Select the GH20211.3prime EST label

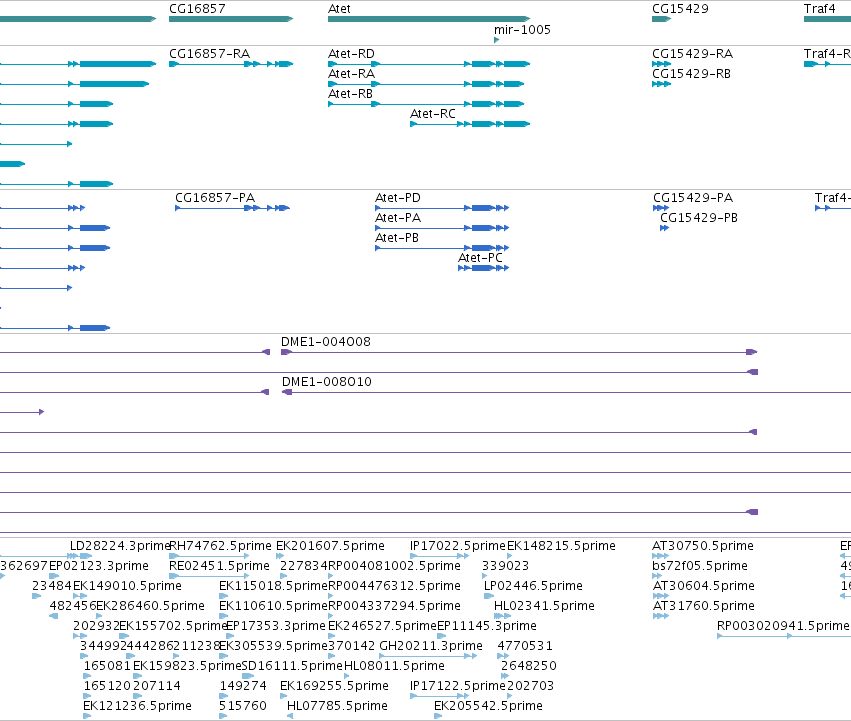431,646
